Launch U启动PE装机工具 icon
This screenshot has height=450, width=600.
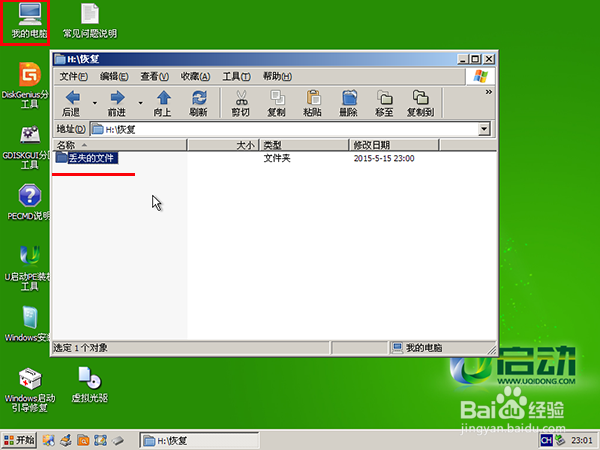[28, 268]
